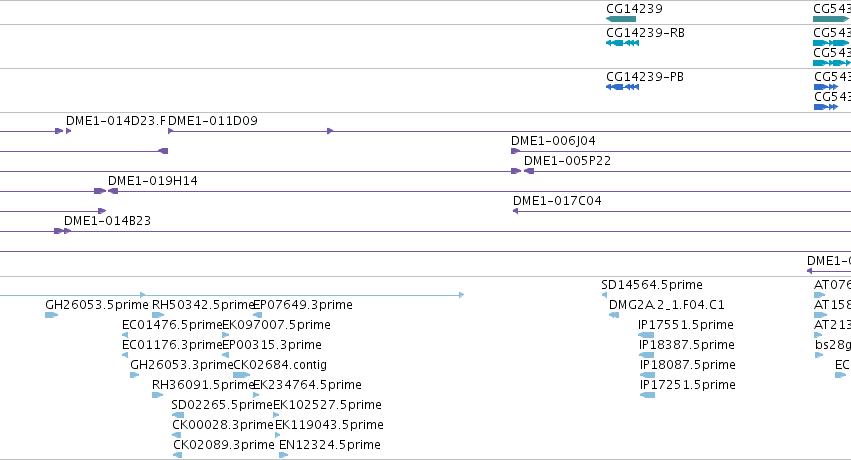Screen dimensions: 851x460
Task: Click the DME1-017C04 left arrow start
Action: pyautogui.click(x=516, y=211)
